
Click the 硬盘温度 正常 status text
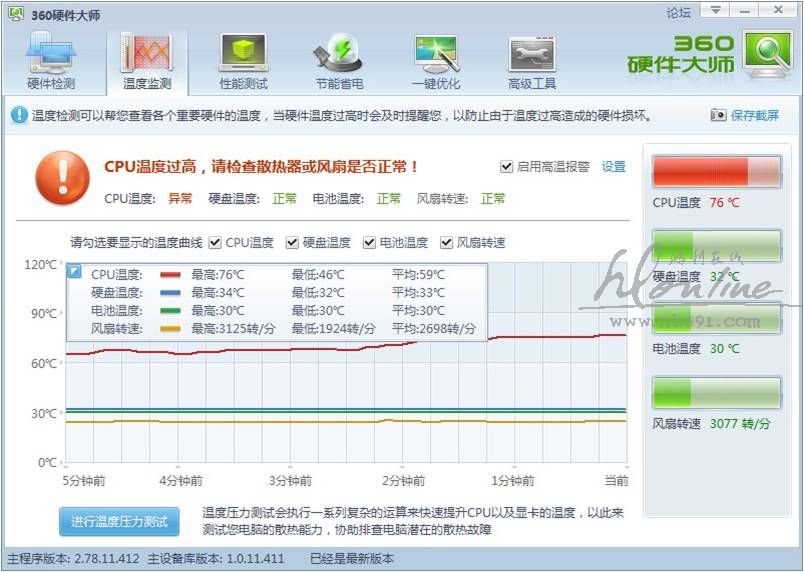[285, 198]
